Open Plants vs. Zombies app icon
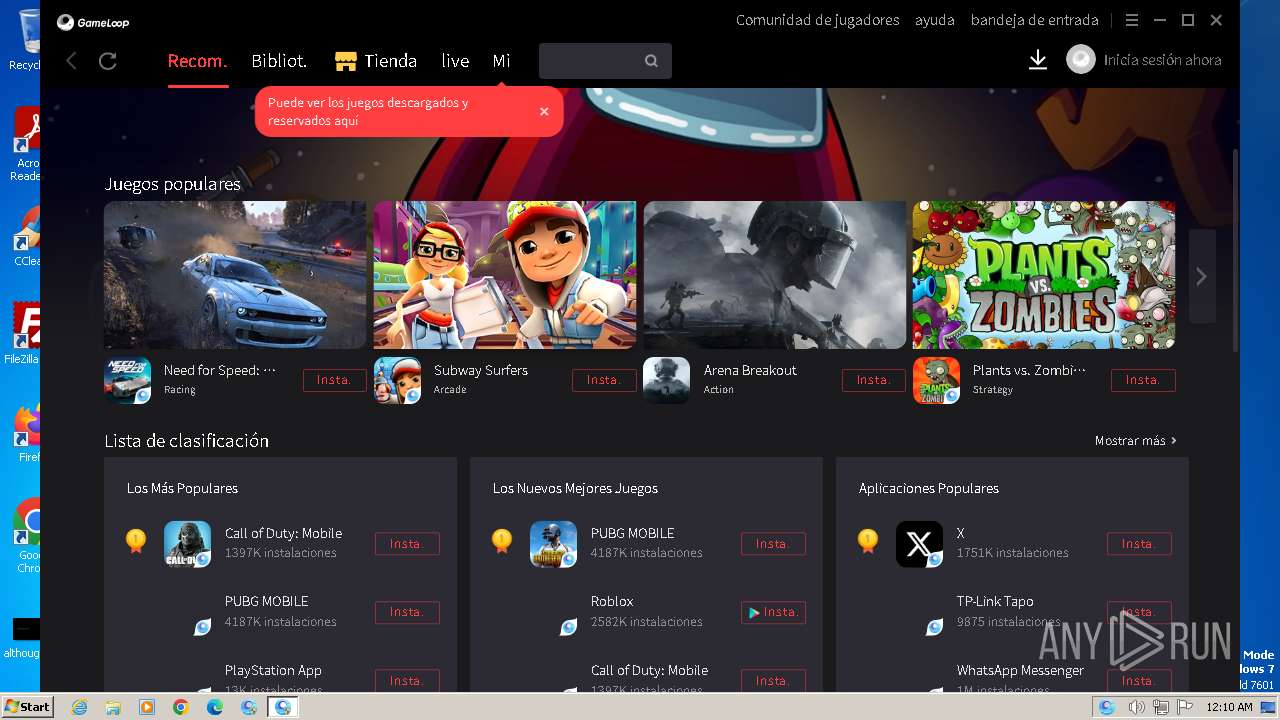 pyautogui.click(x=937, y=380)
